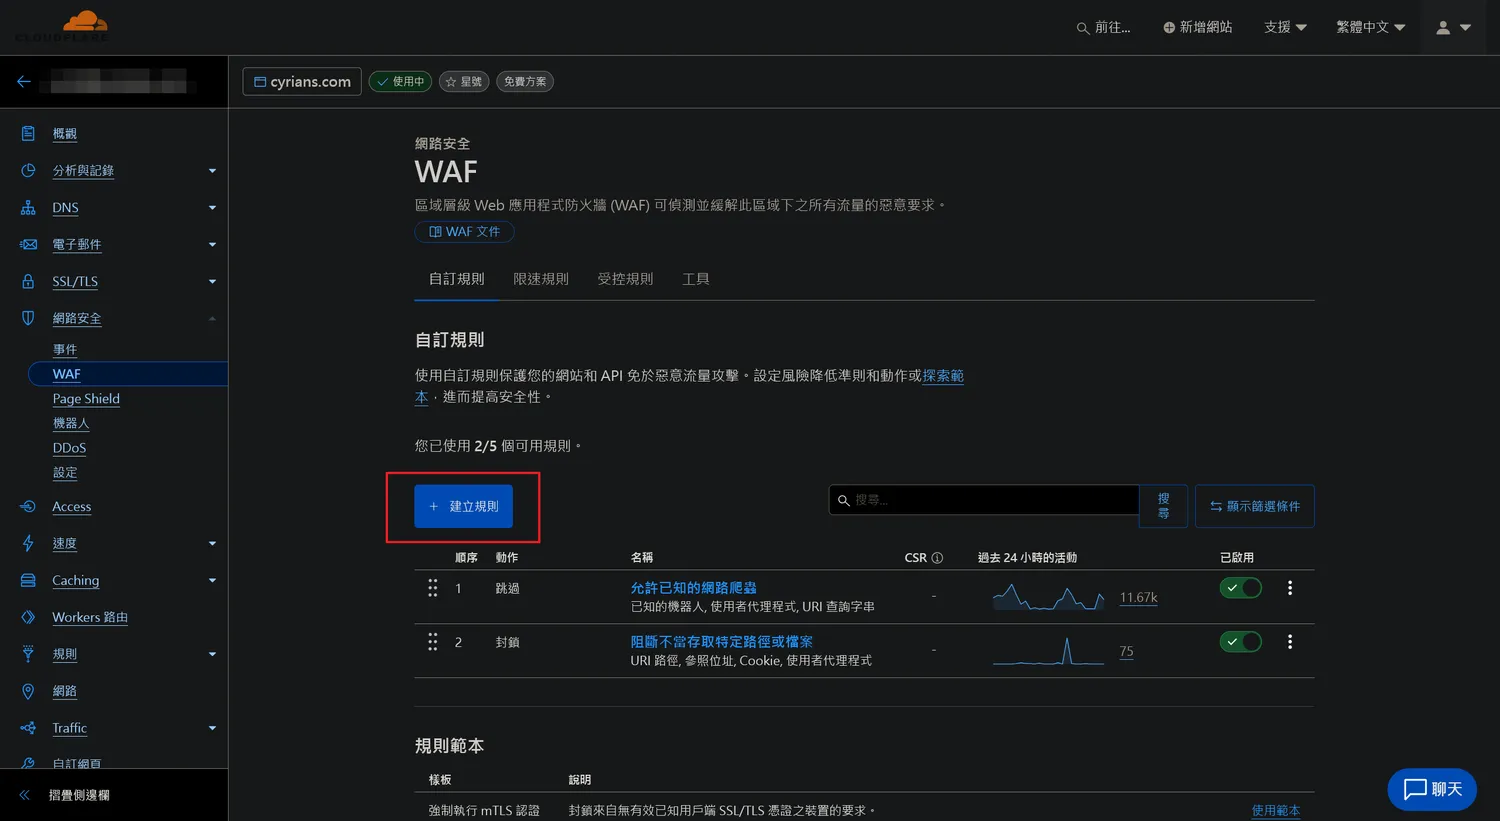
Task: Disable the 允許已知的網路爬蟲 rule toggle
Action: pyautogui.click(x=1240, y=588)
